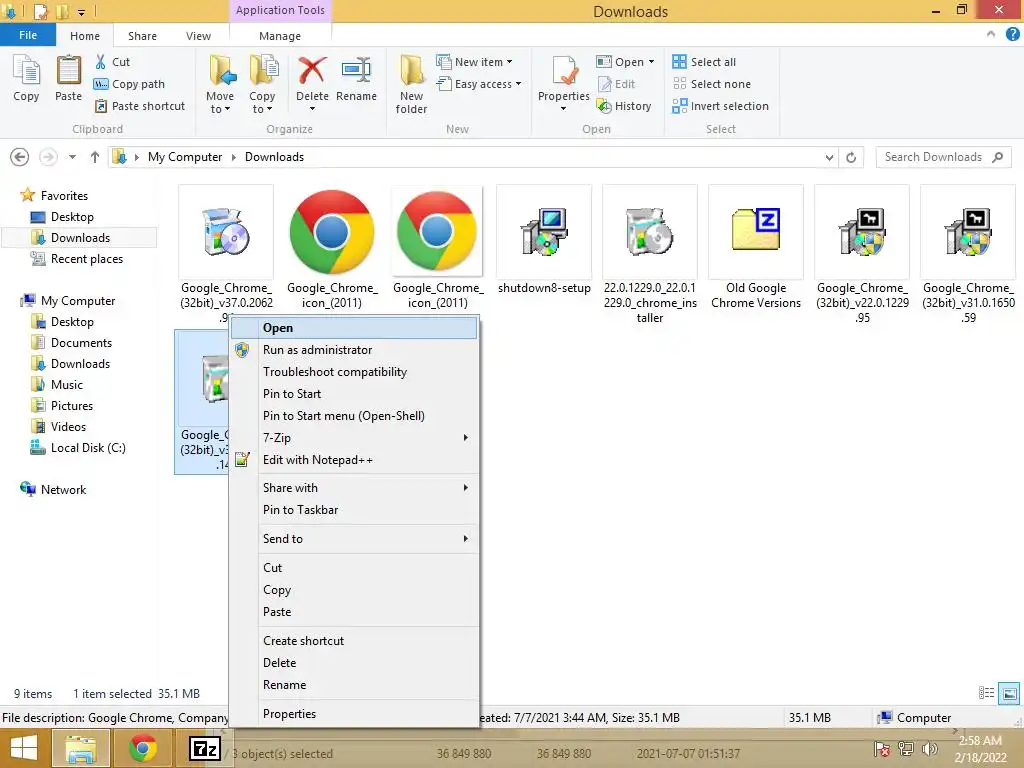Screen dimensions: 1024x768
Task: Choose Rename in the context menu
Action: pyautogui.click(x=355, y=685)
